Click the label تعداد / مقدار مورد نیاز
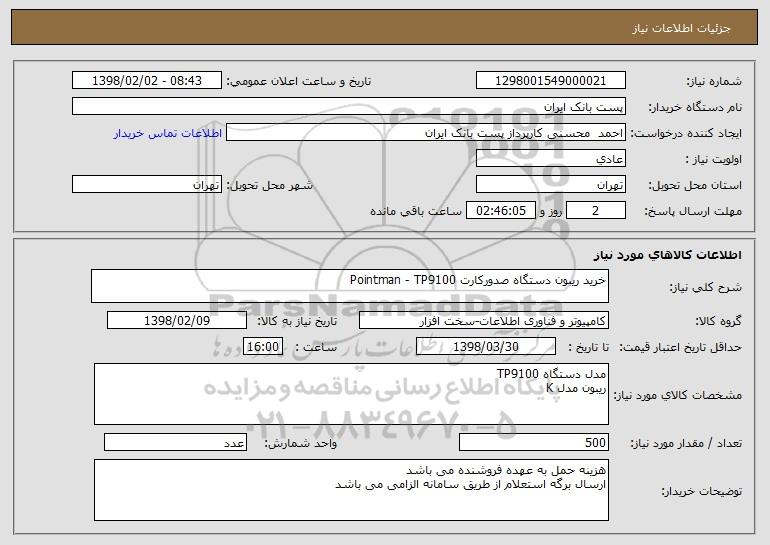770x545 pixels. point(686,443)
